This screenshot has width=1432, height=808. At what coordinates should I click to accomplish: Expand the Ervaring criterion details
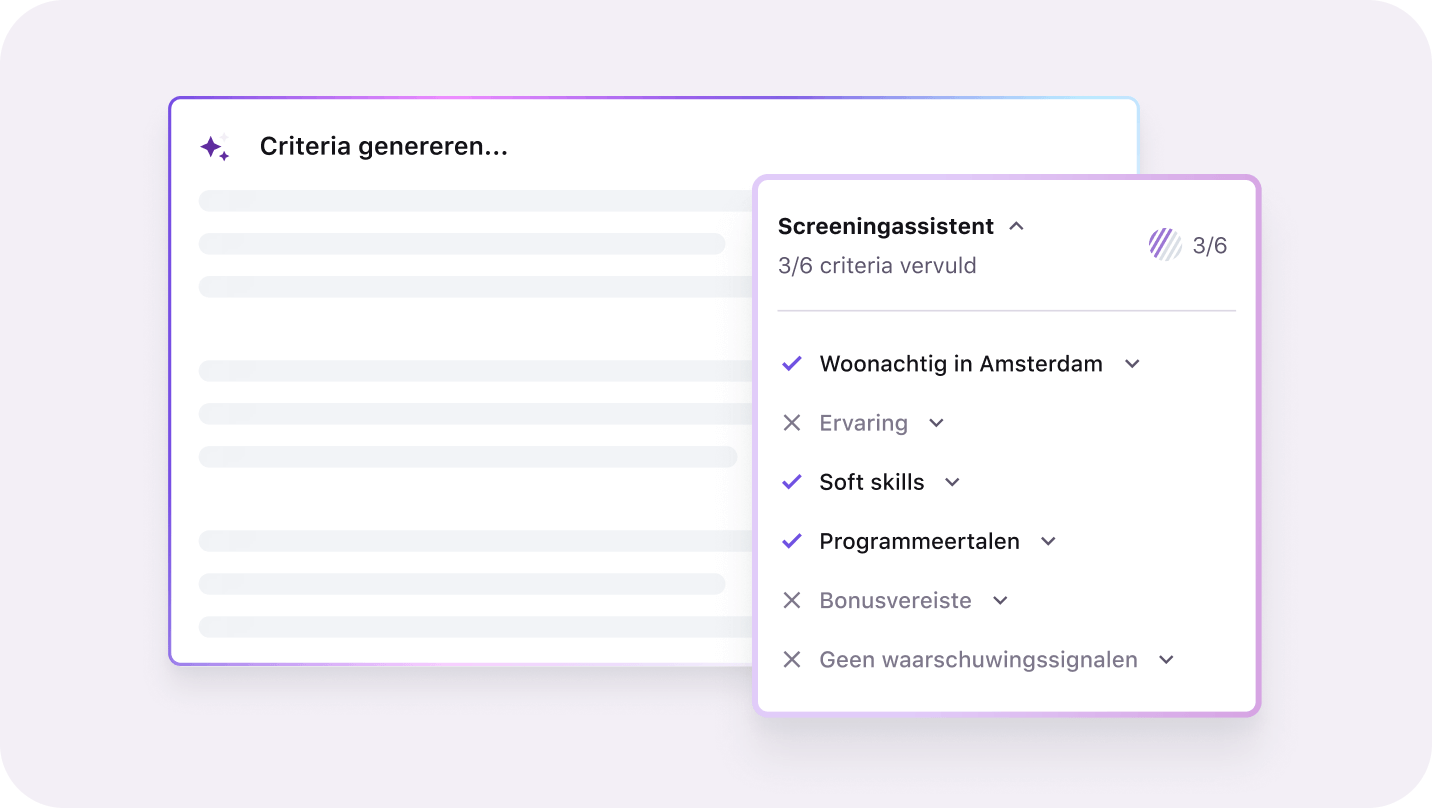click(935, 422)
